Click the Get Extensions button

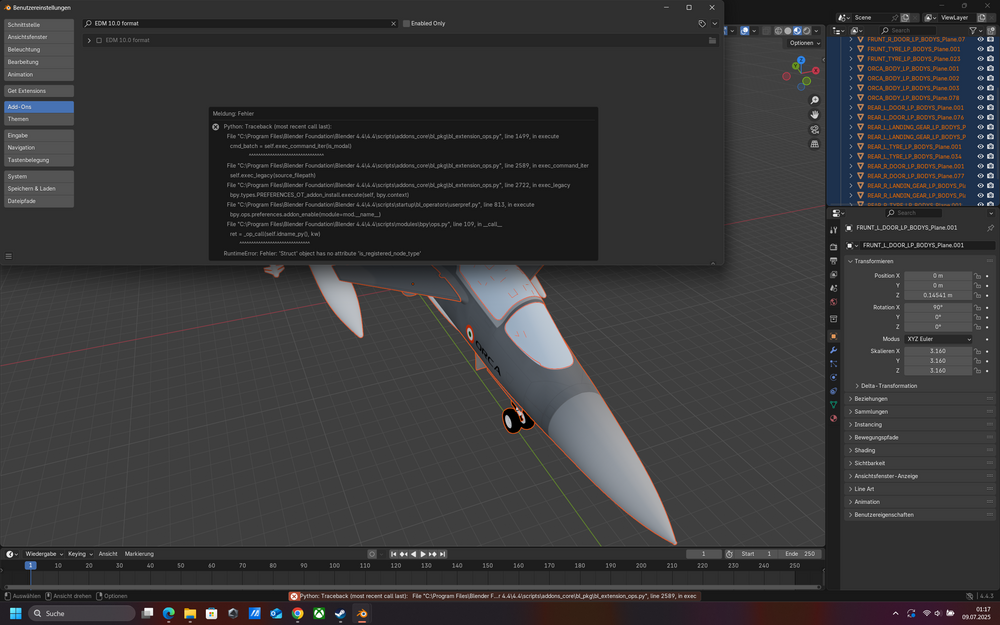pos(37,91)
